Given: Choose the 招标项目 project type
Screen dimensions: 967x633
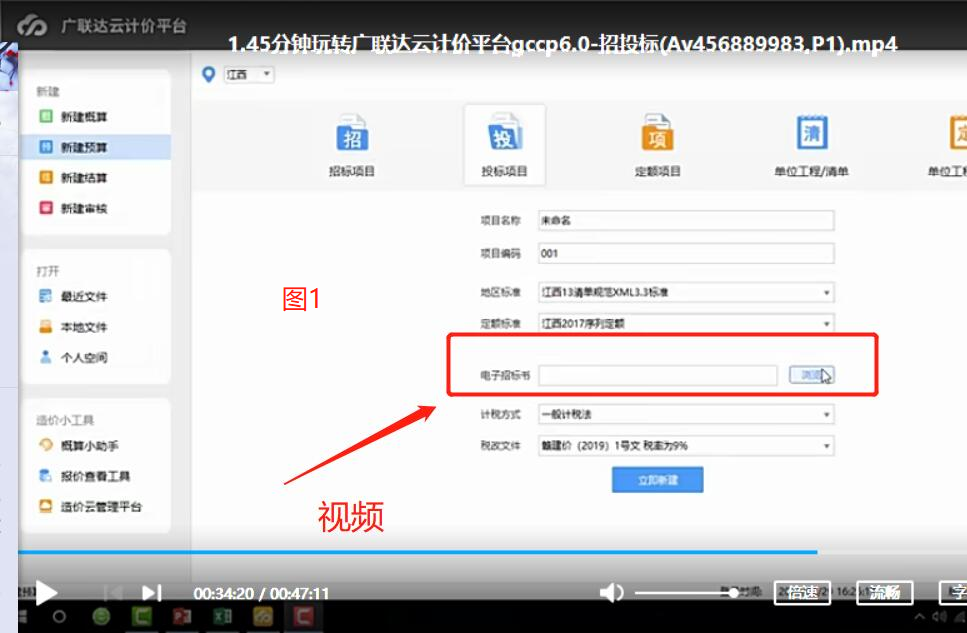Looking at the screenshot, I should pyautogui.click(x=352, y=146).
